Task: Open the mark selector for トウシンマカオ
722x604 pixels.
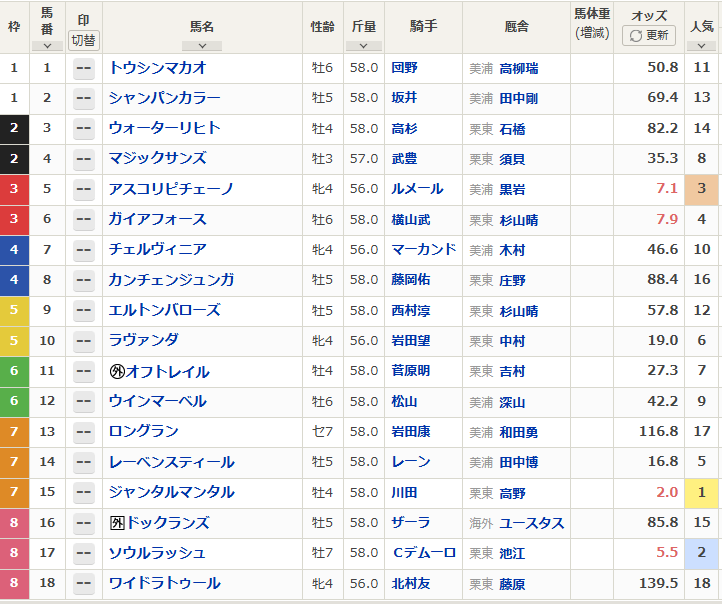Action: coord(84,68)
